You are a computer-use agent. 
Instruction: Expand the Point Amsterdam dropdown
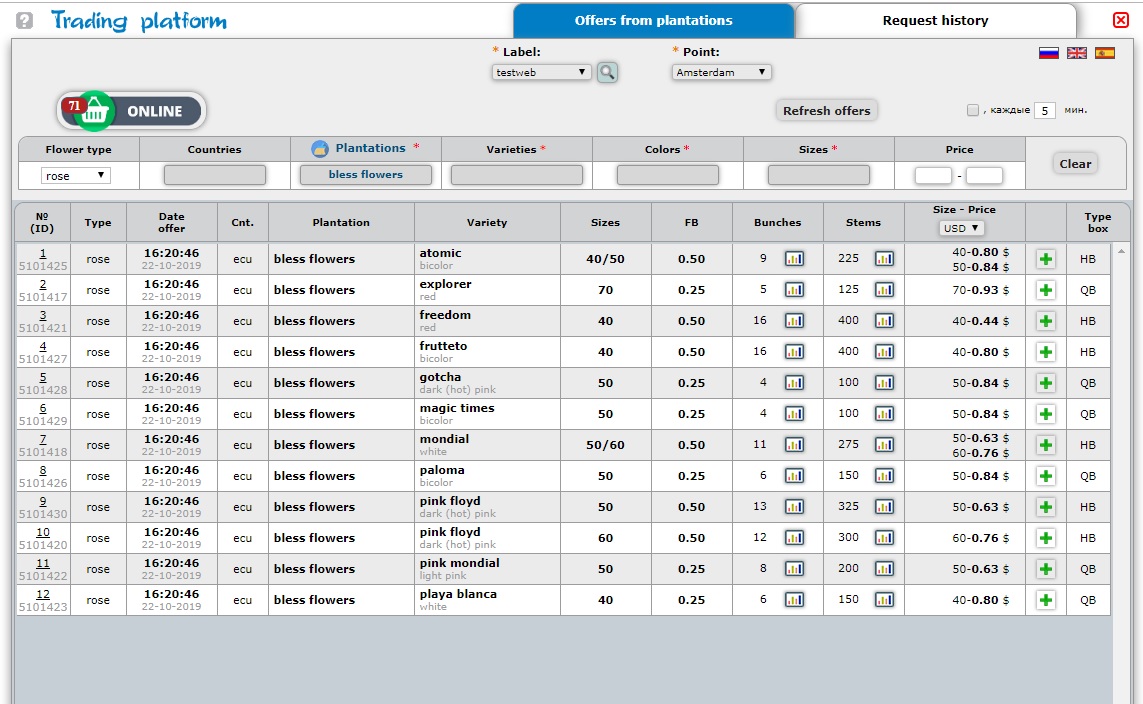[x=721, y=72]
